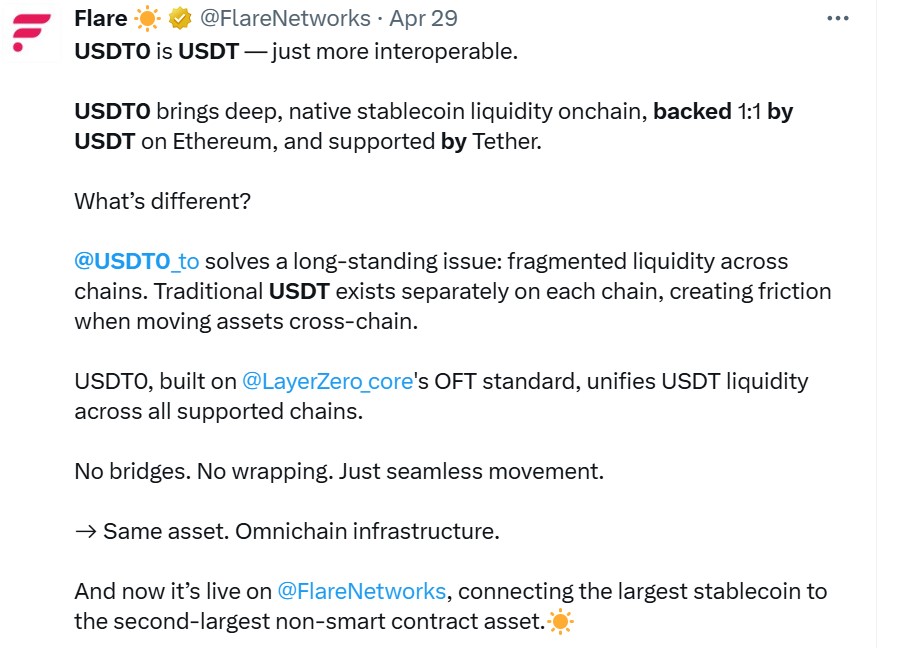Visit the @USDT0_to mention

coord(137,261)
